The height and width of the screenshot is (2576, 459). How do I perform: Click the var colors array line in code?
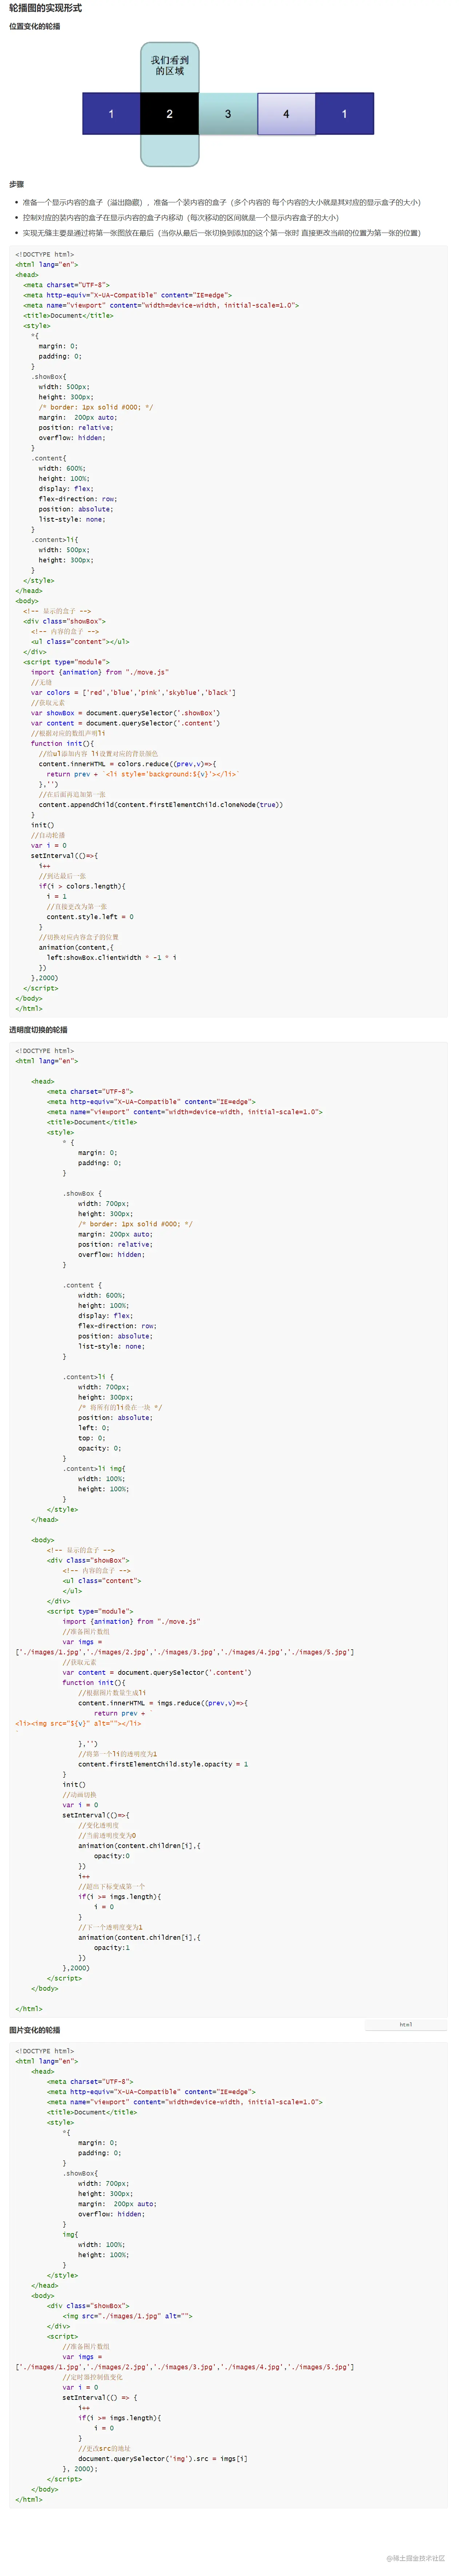134,692
